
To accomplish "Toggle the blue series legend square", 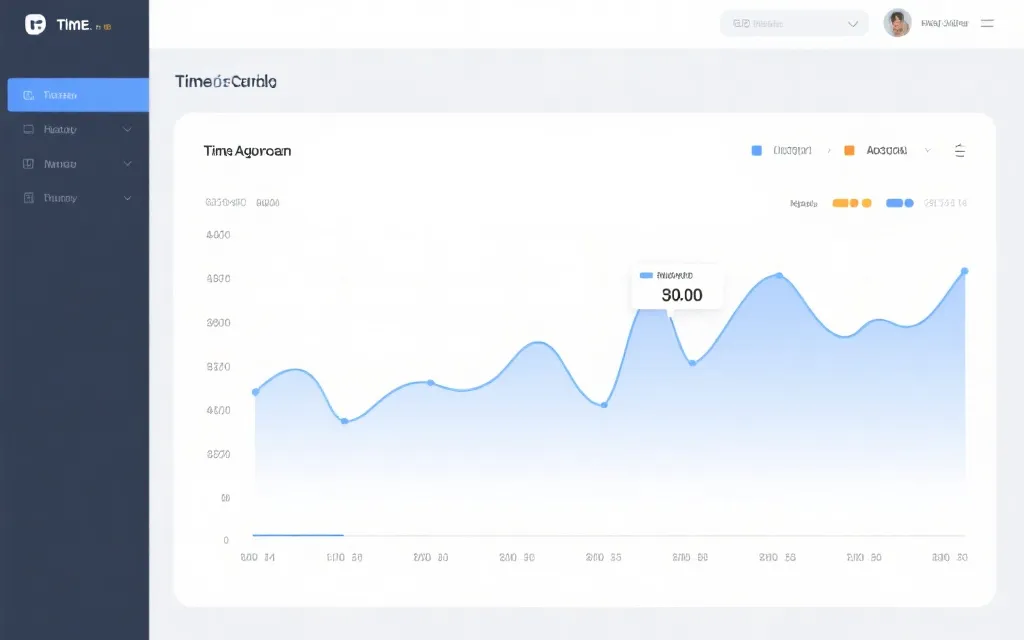I will [x=756, y=150].
